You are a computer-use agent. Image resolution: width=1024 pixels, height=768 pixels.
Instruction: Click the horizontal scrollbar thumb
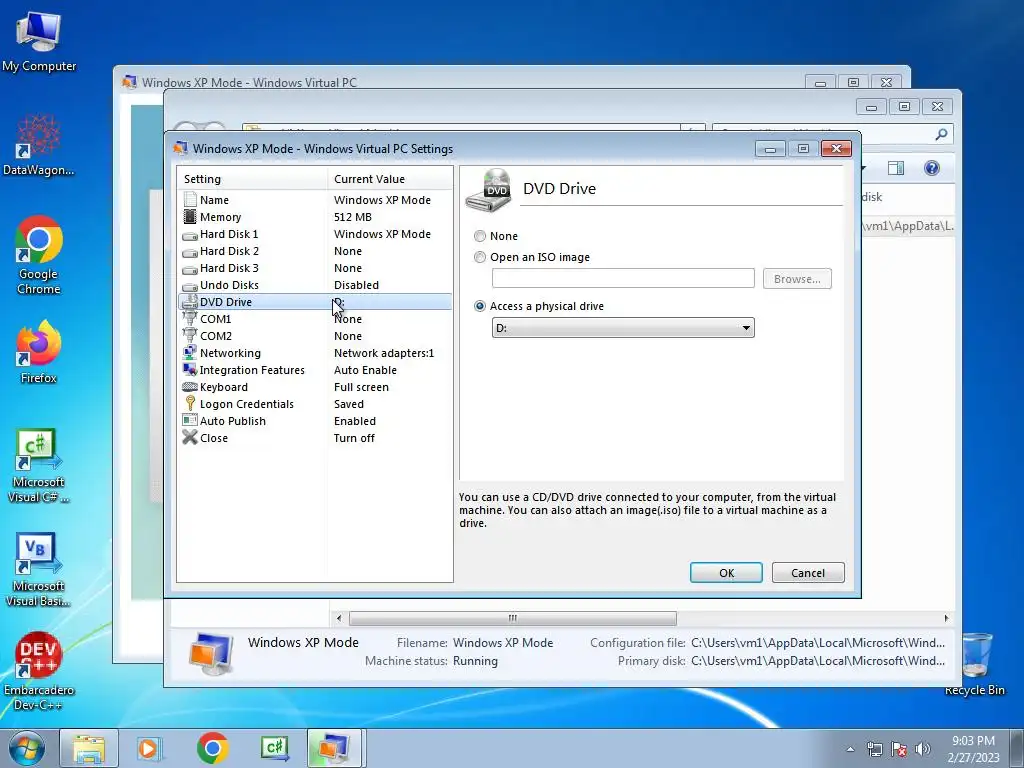pos(513,618)
